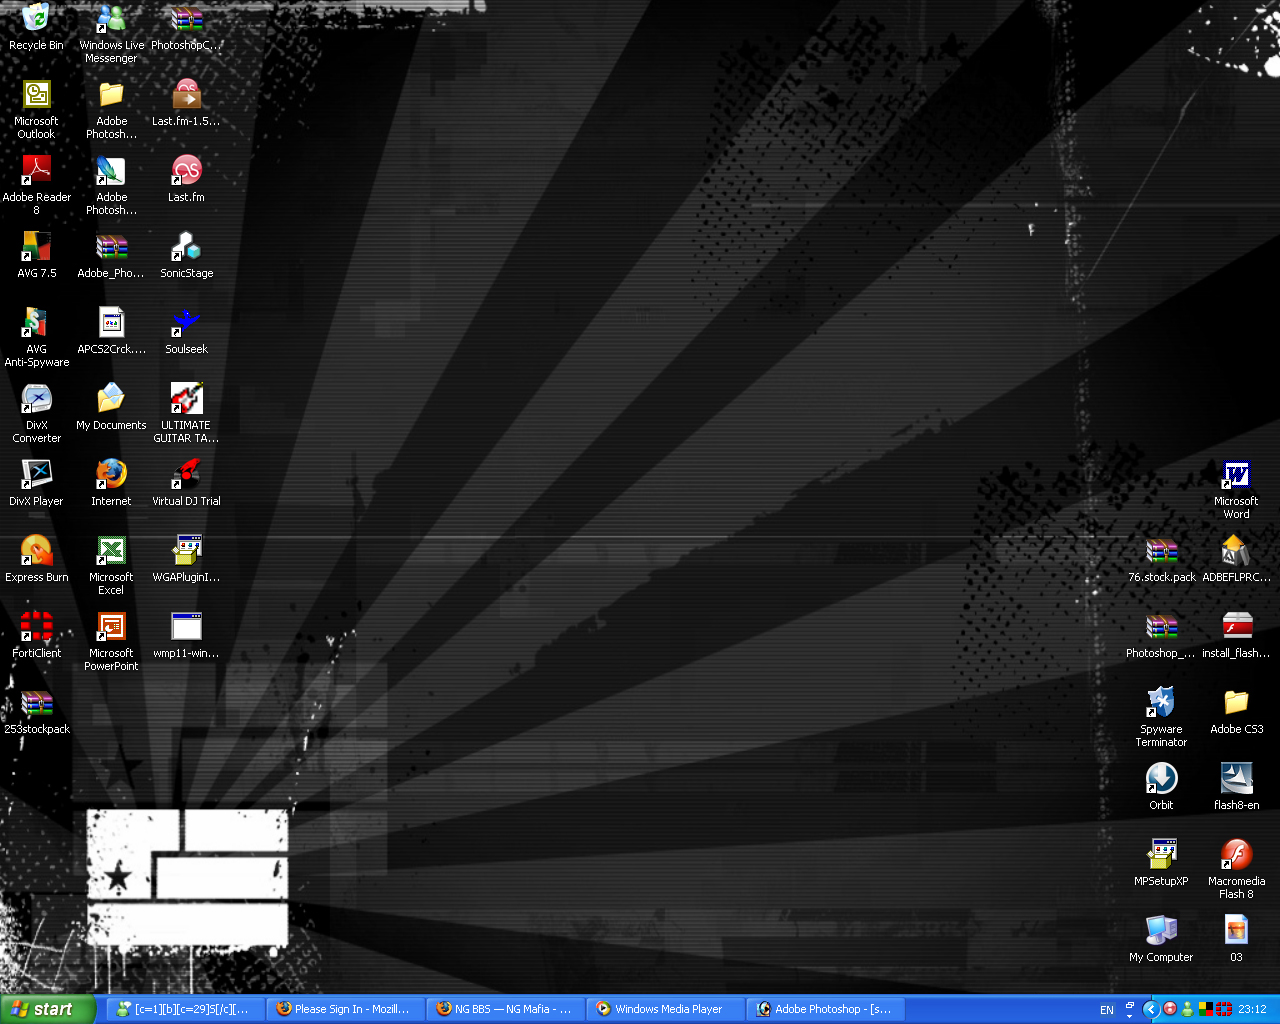This screenshot has height=1024, width=1280.
Task: Open the green Messenger tray icon
Action: [1188, 1009]
